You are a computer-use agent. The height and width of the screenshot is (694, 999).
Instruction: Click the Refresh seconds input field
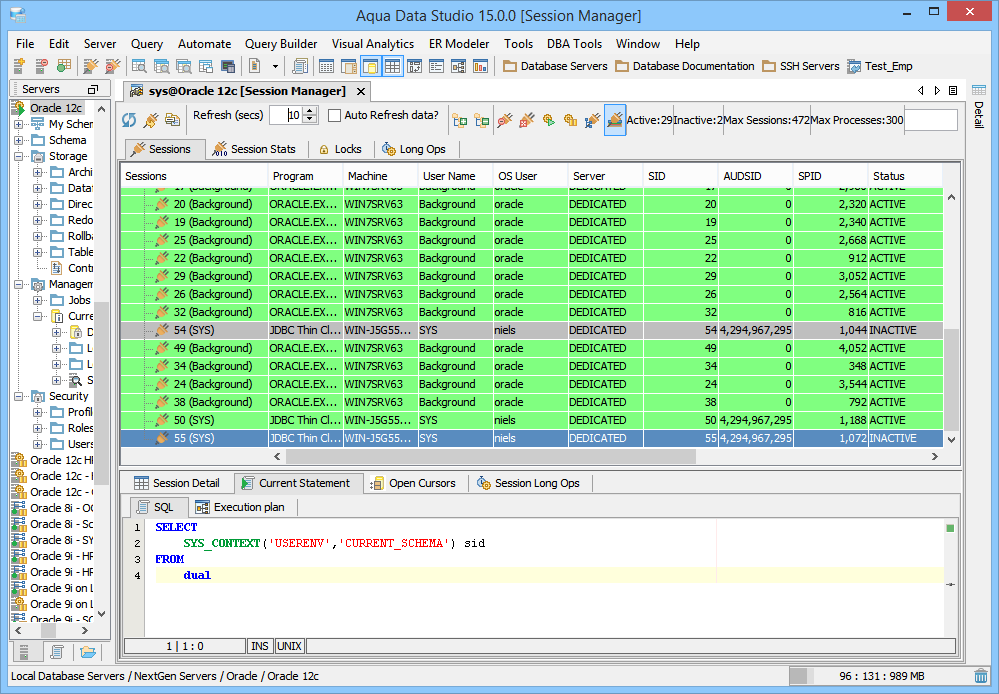[286, 115]
